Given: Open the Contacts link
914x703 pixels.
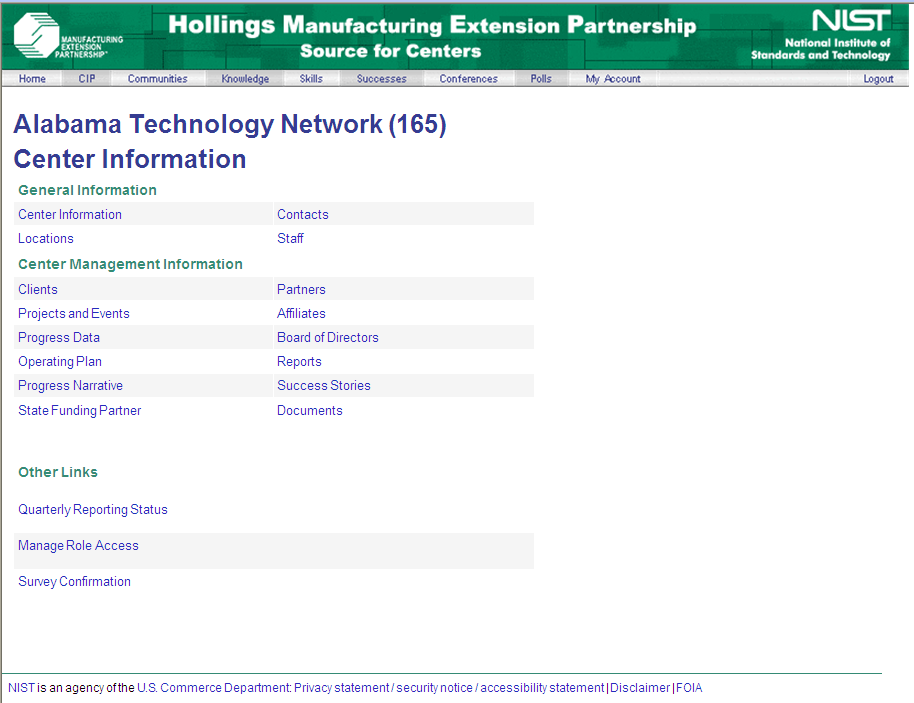Looking at the screenshot, I should (x=303, y=215).
